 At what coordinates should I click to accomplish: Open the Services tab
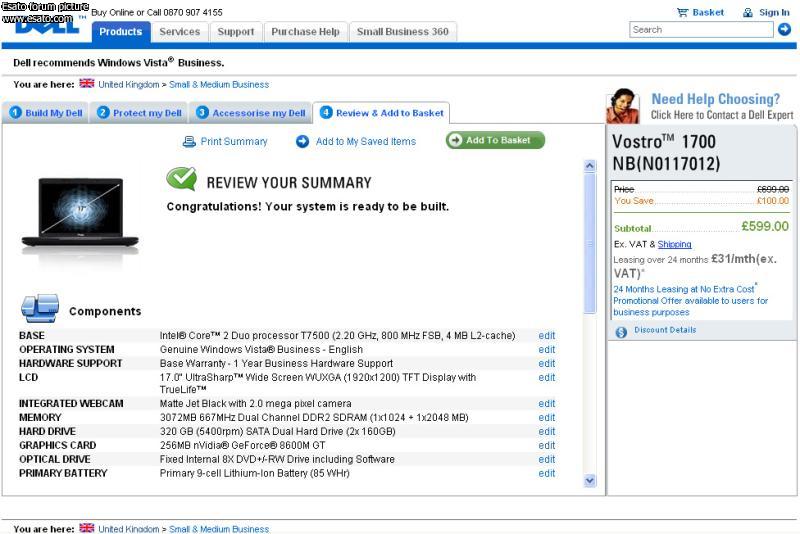click(x=180, y=32)
